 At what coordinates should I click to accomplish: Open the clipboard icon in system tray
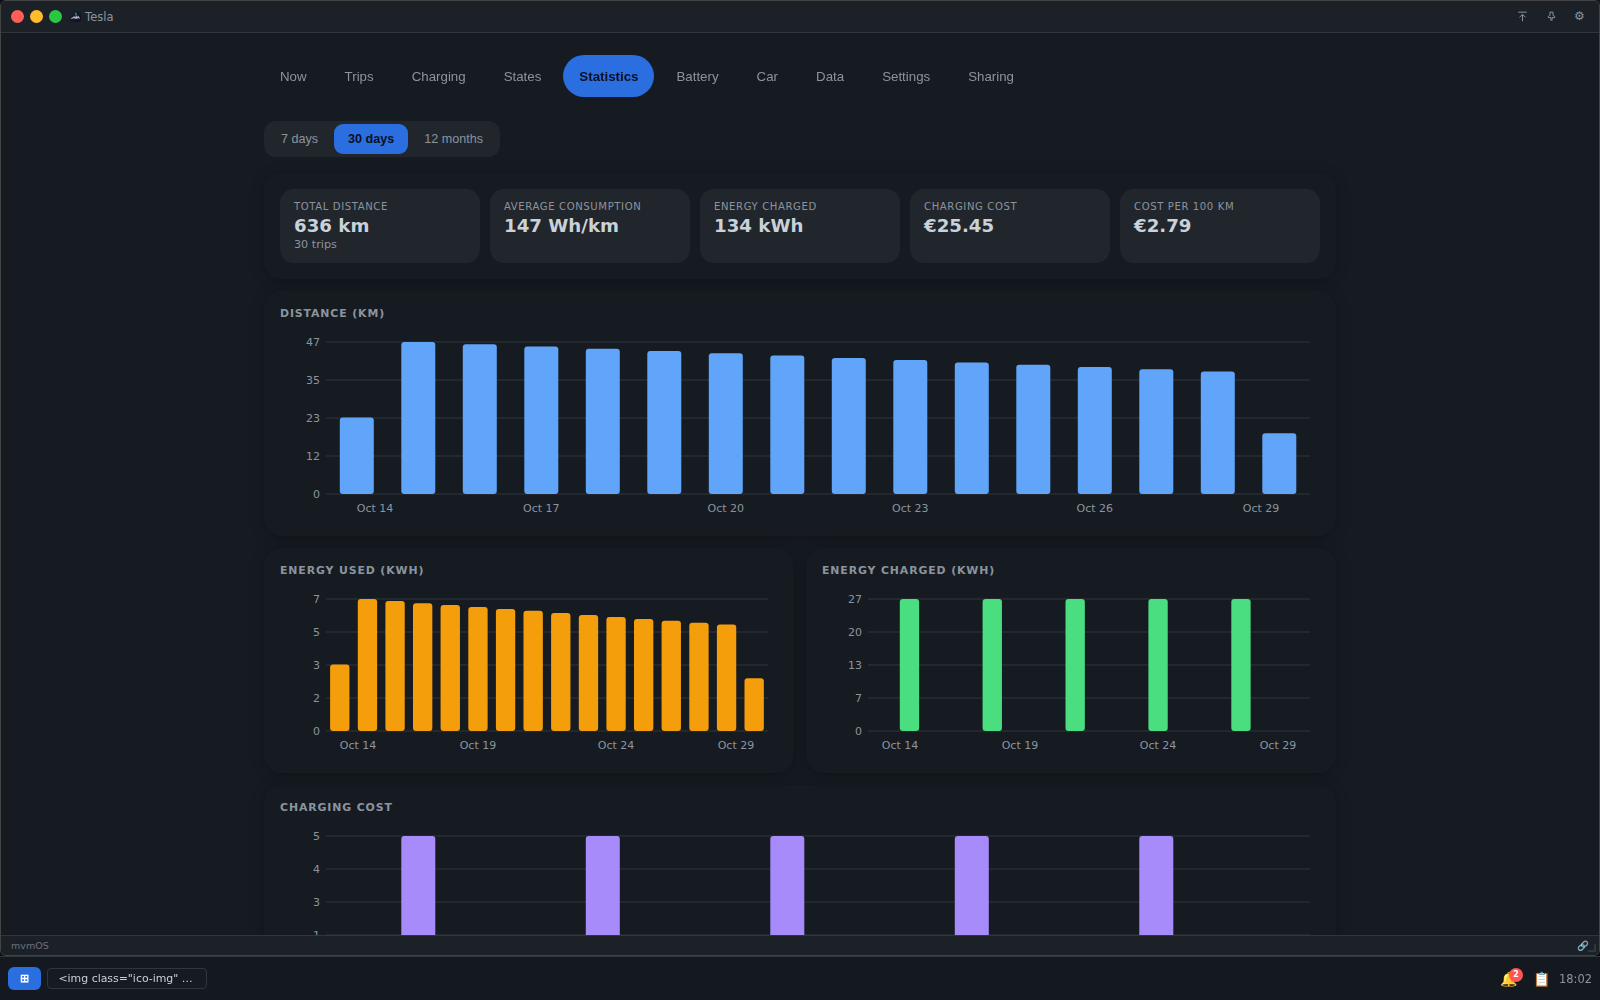tap(1541, 979)
